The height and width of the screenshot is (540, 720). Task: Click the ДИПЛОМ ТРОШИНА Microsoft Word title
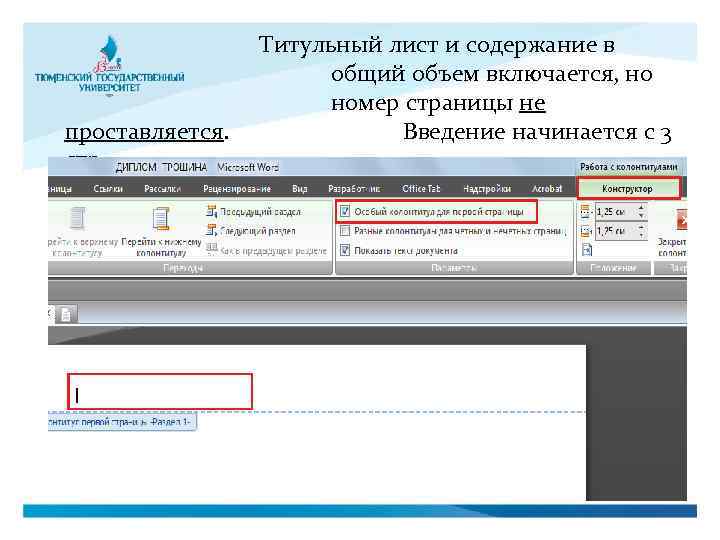coord(197,167)
